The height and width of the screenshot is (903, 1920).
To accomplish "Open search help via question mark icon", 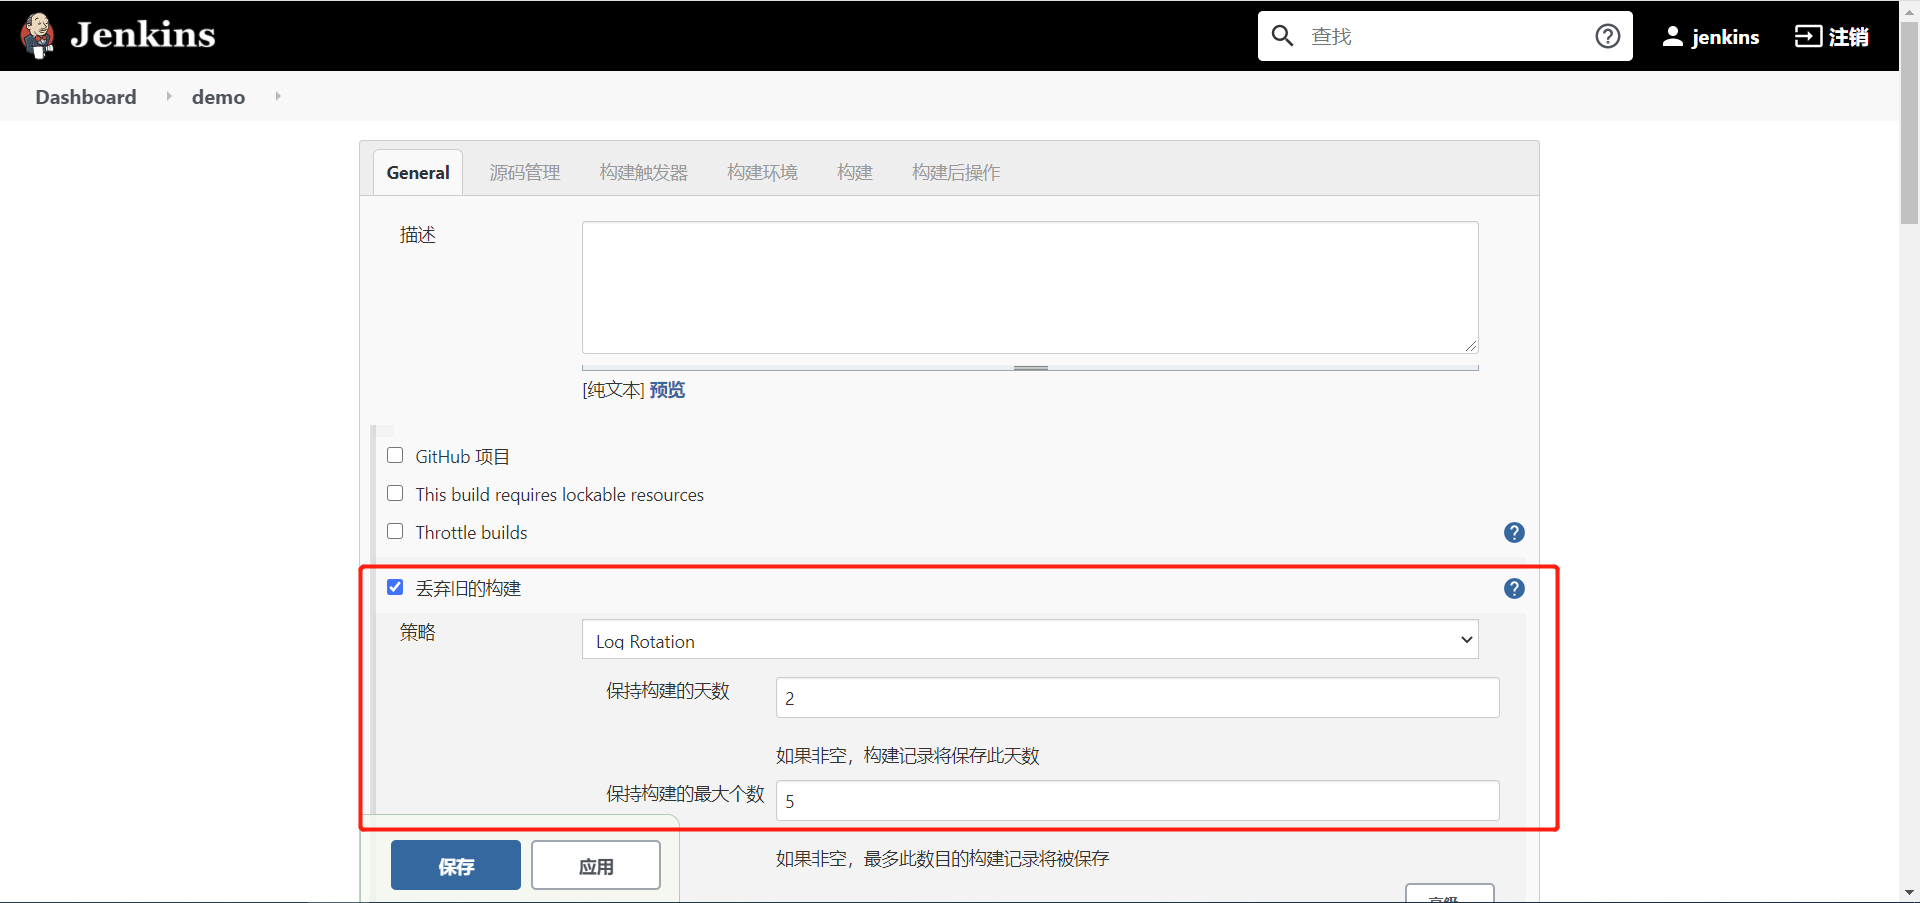I will pos(1607,36).
